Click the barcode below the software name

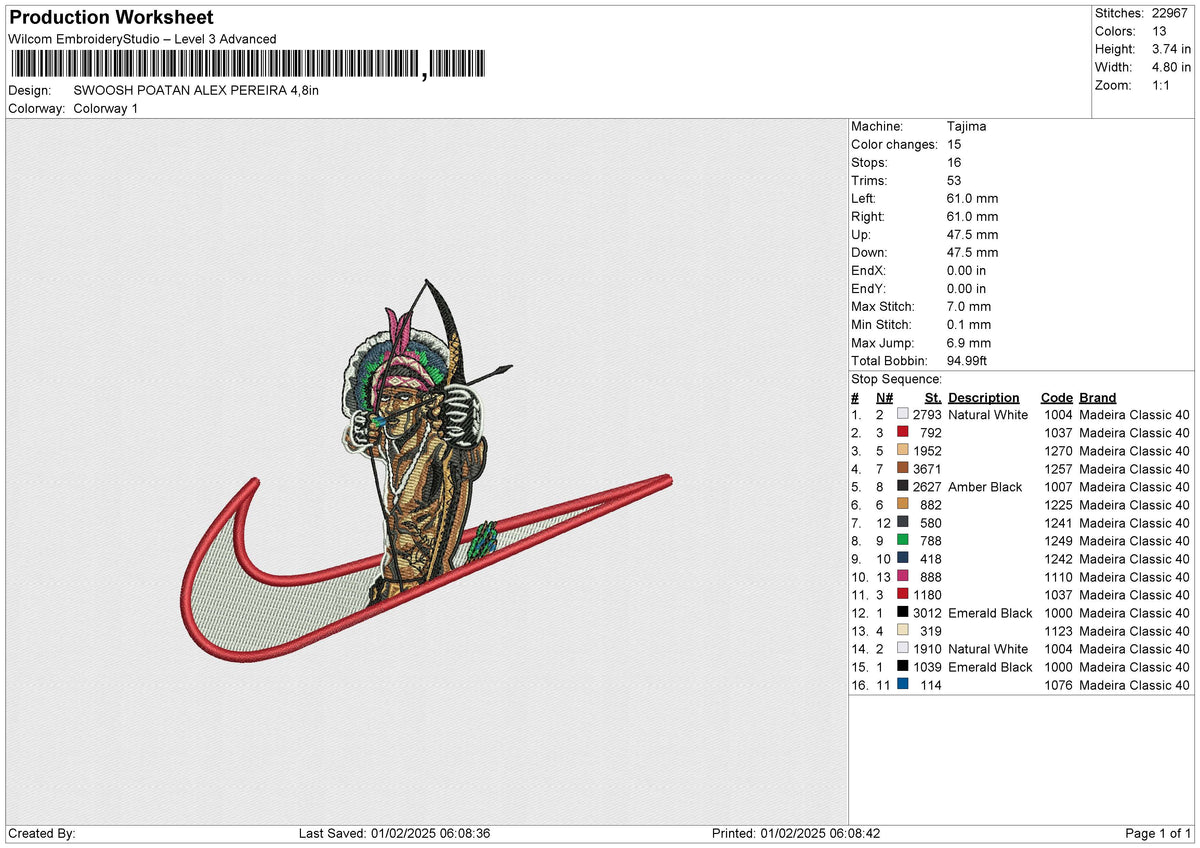pos(247,65)
